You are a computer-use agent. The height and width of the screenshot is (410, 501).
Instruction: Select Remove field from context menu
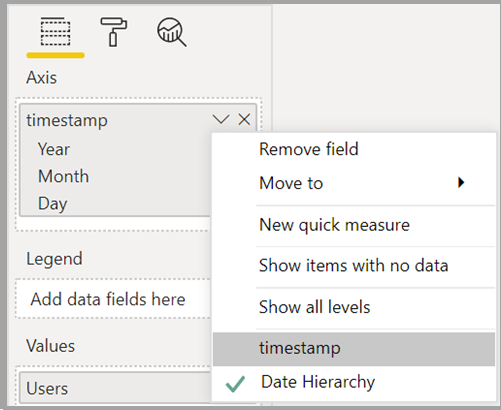pos(354,149)
